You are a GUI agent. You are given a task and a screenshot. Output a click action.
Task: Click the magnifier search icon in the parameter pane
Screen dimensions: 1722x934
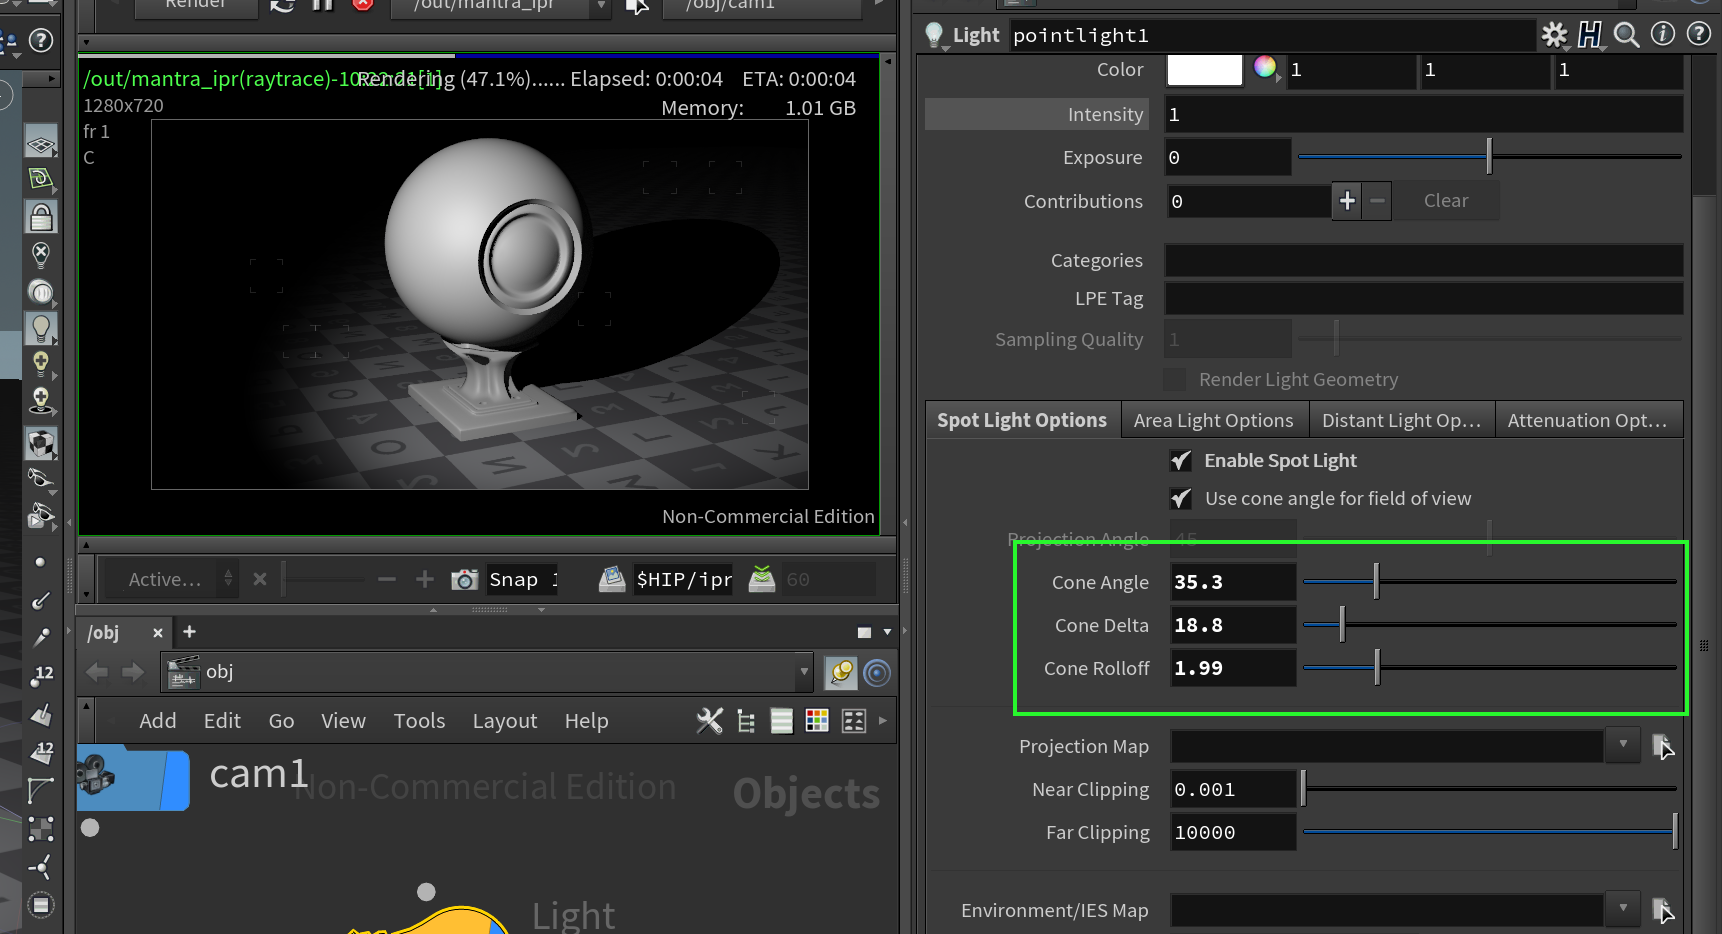(x=1626, y=34)
